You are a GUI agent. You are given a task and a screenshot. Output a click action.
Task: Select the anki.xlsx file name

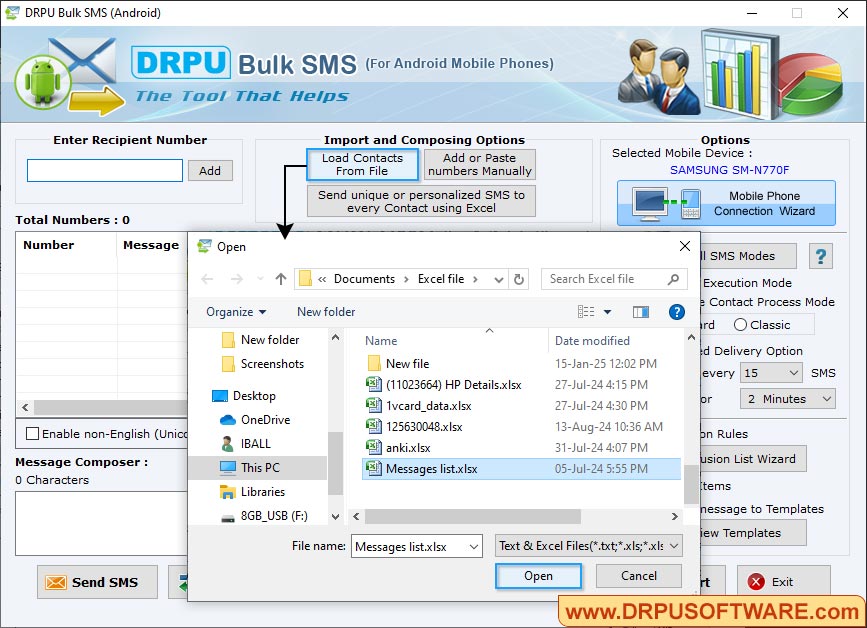(x=408, y=448)
